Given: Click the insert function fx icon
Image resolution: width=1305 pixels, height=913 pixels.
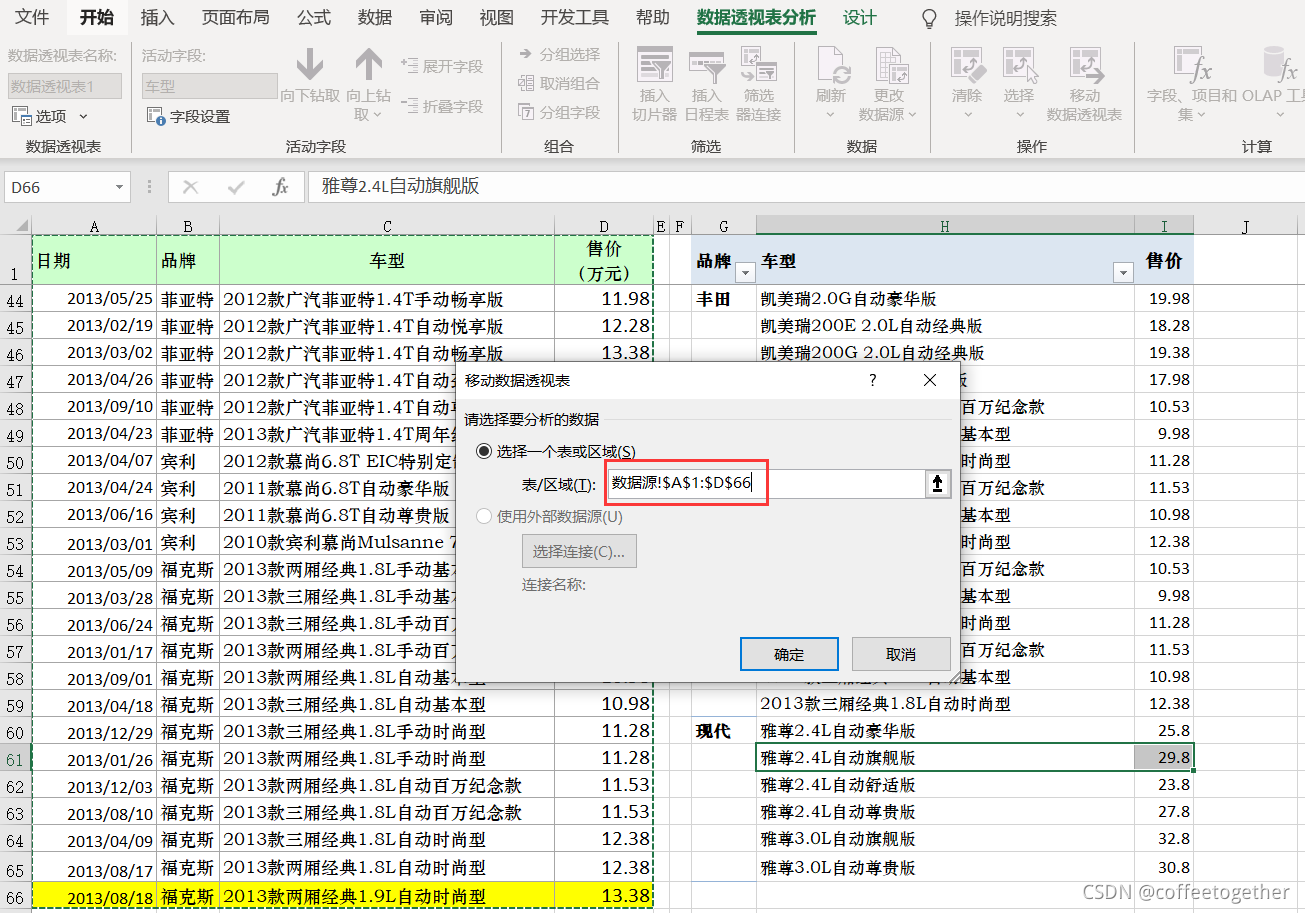Looking at the screenshot, I should (x=281, y=187).
